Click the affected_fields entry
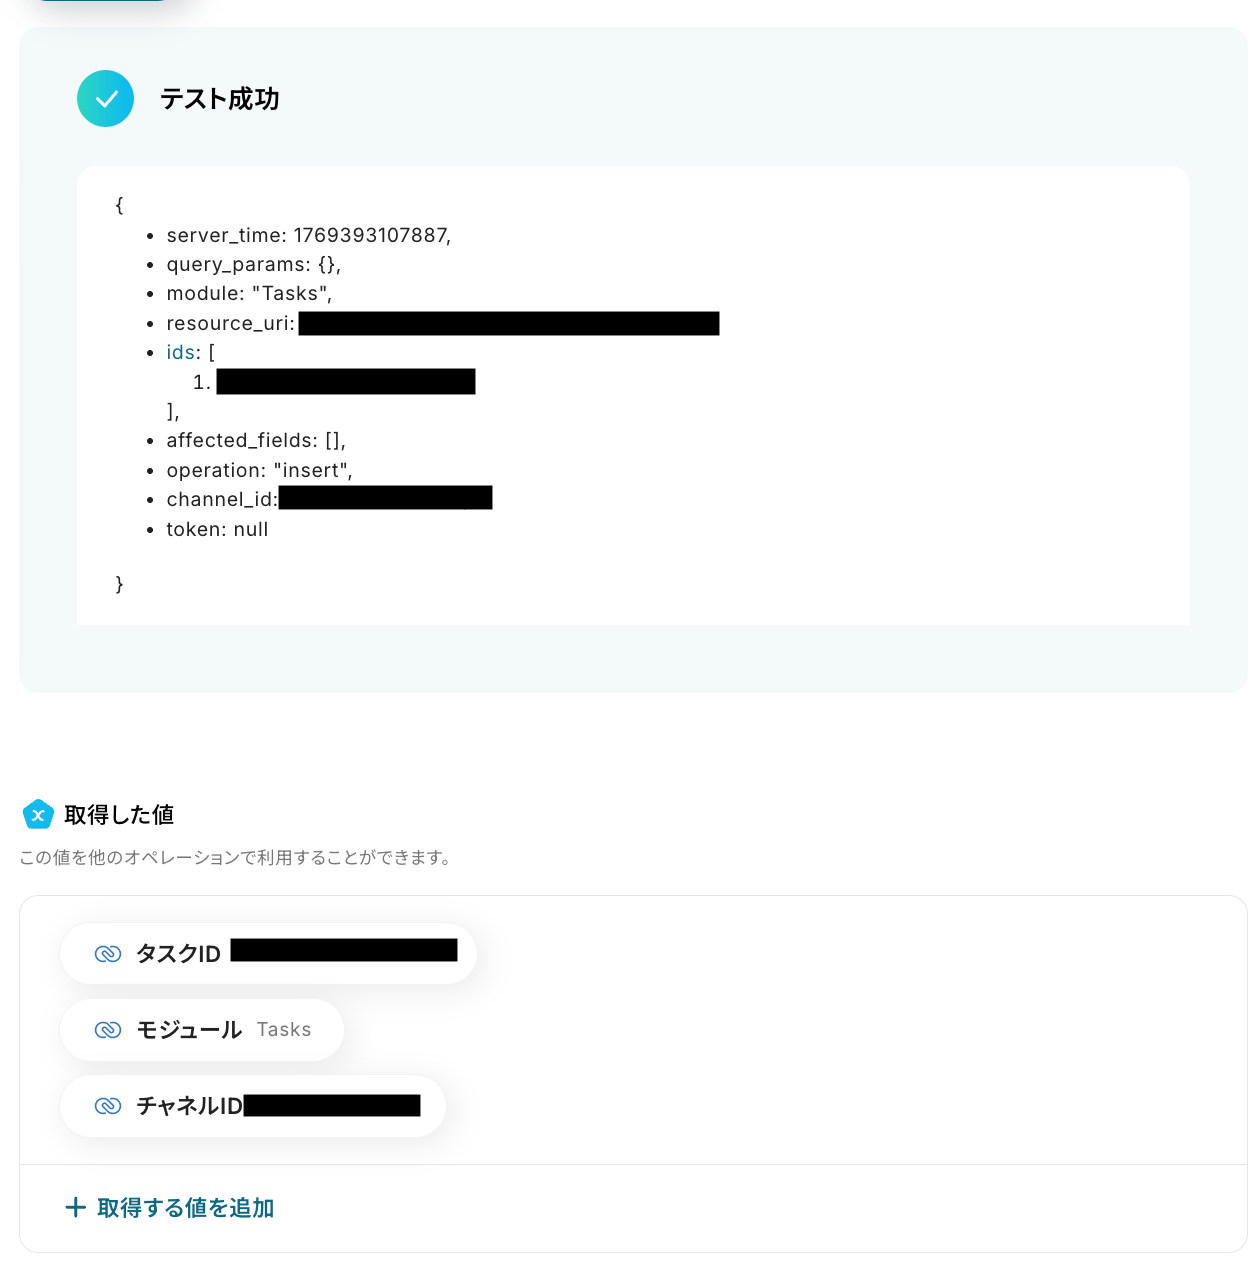 tap(256, 441)
